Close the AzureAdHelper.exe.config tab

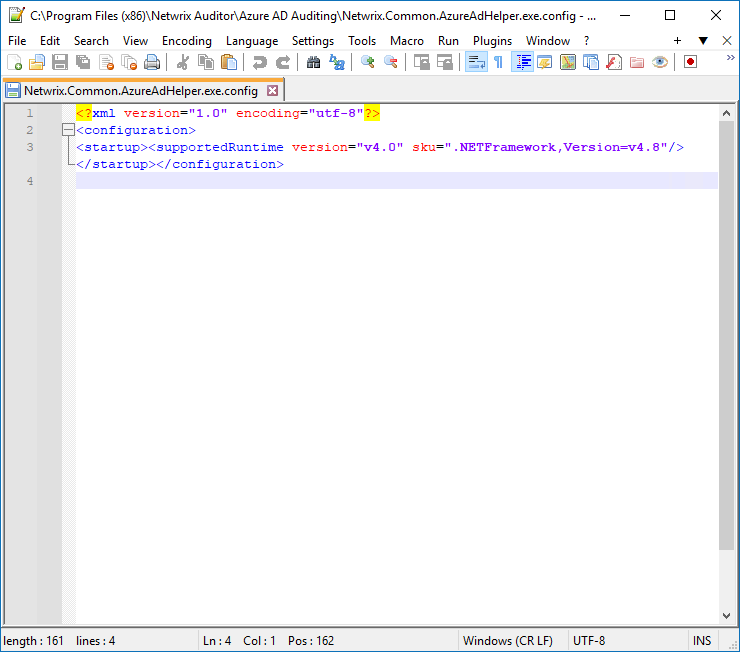click(x=272, y=91)
